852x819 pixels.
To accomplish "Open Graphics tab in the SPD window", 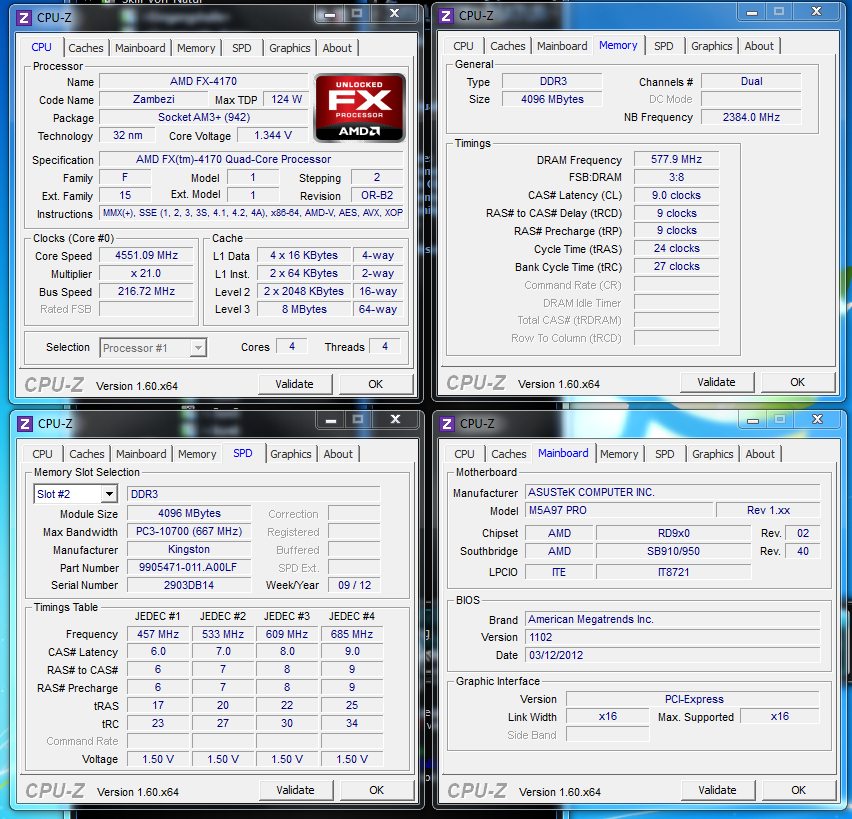I will tap(291, 454).
